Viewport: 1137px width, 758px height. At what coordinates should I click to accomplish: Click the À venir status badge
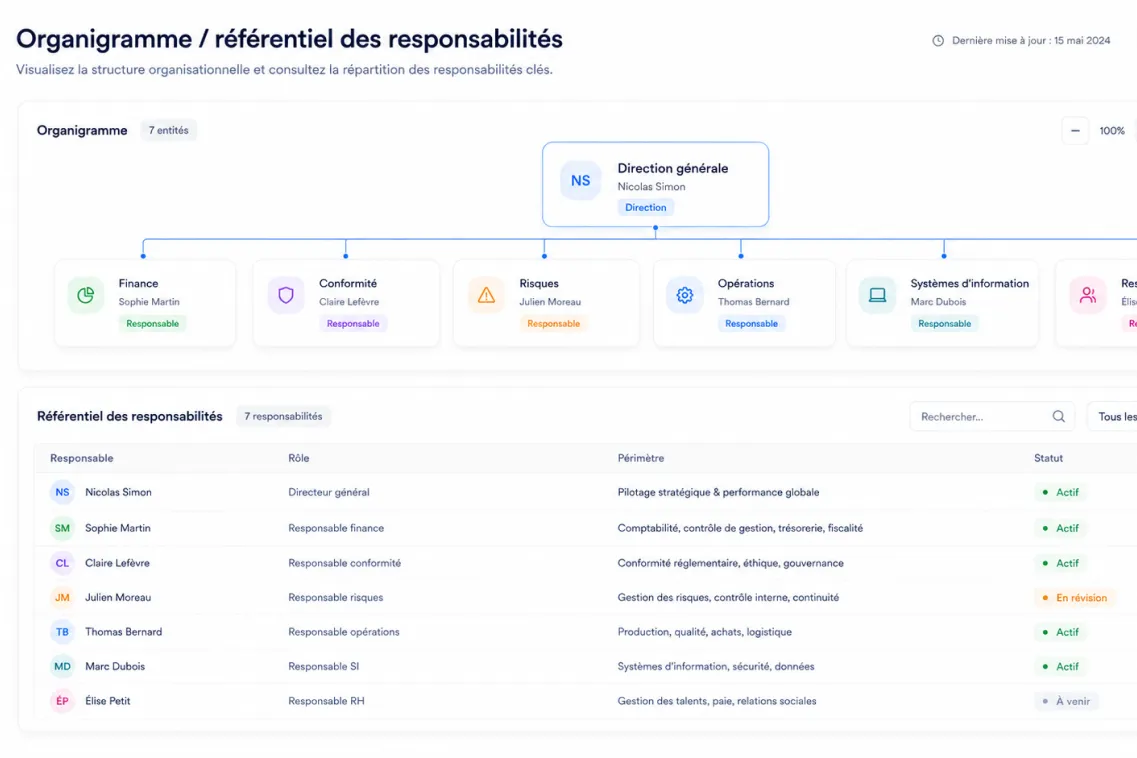pos(1066,701)
